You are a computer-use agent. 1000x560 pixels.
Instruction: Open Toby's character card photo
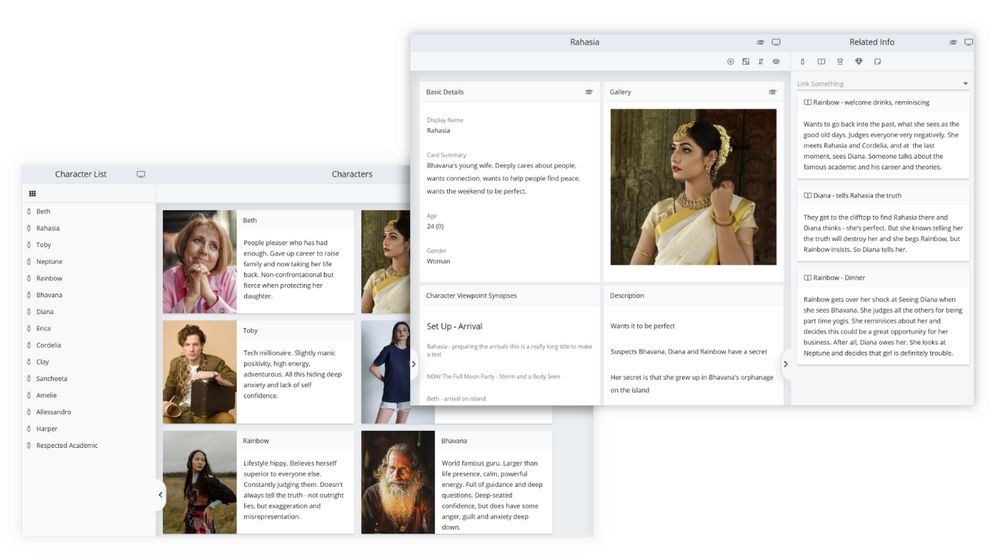tap(200, 372)
